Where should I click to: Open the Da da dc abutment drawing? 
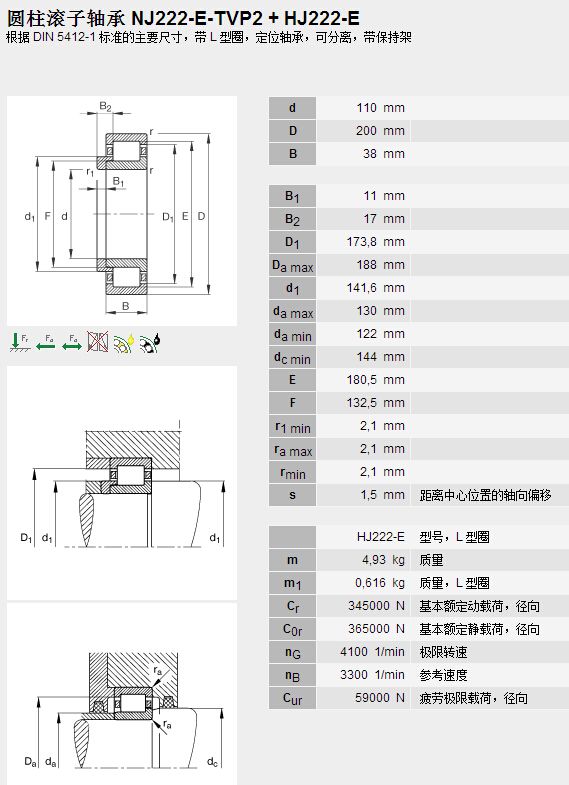pyautogui.click(x=122, y=694)
